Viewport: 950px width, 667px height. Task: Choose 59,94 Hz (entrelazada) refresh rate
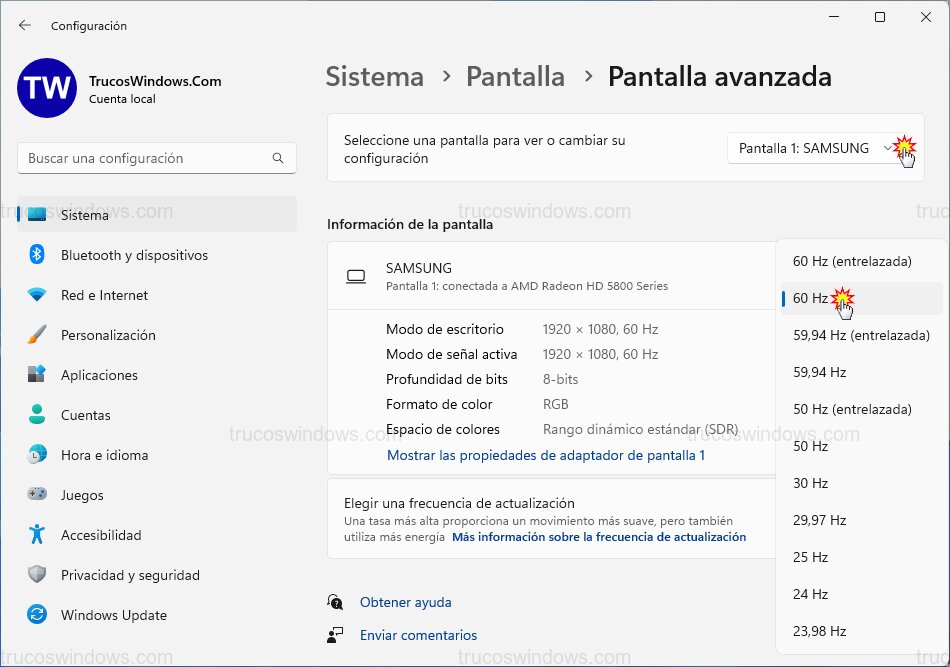click(862, 335)
